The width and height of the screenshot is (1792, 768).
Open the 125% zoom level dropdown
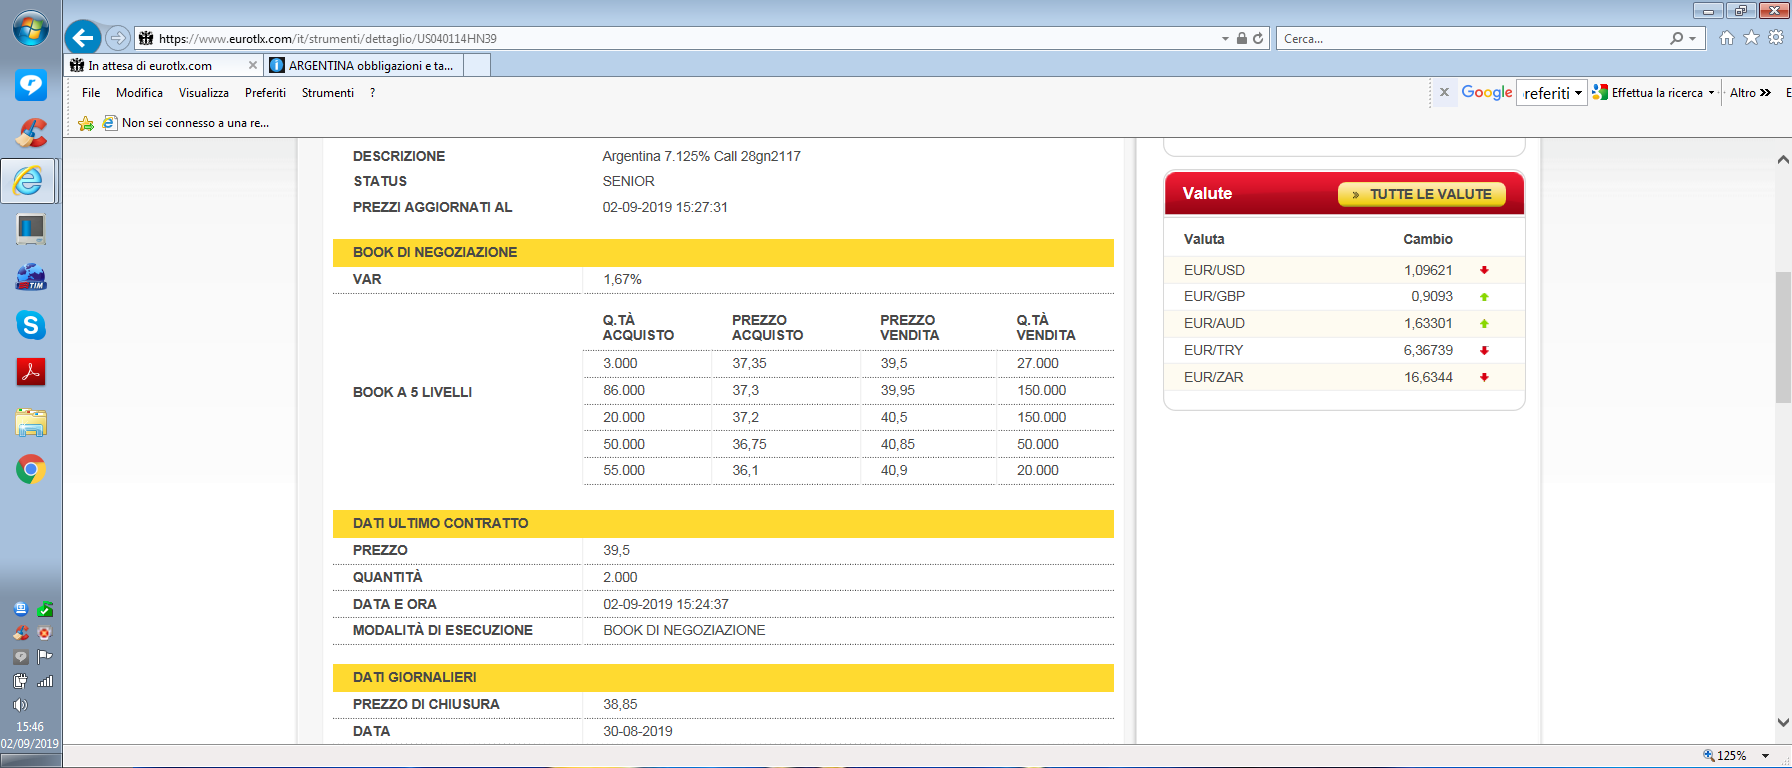click(1765, 756)
